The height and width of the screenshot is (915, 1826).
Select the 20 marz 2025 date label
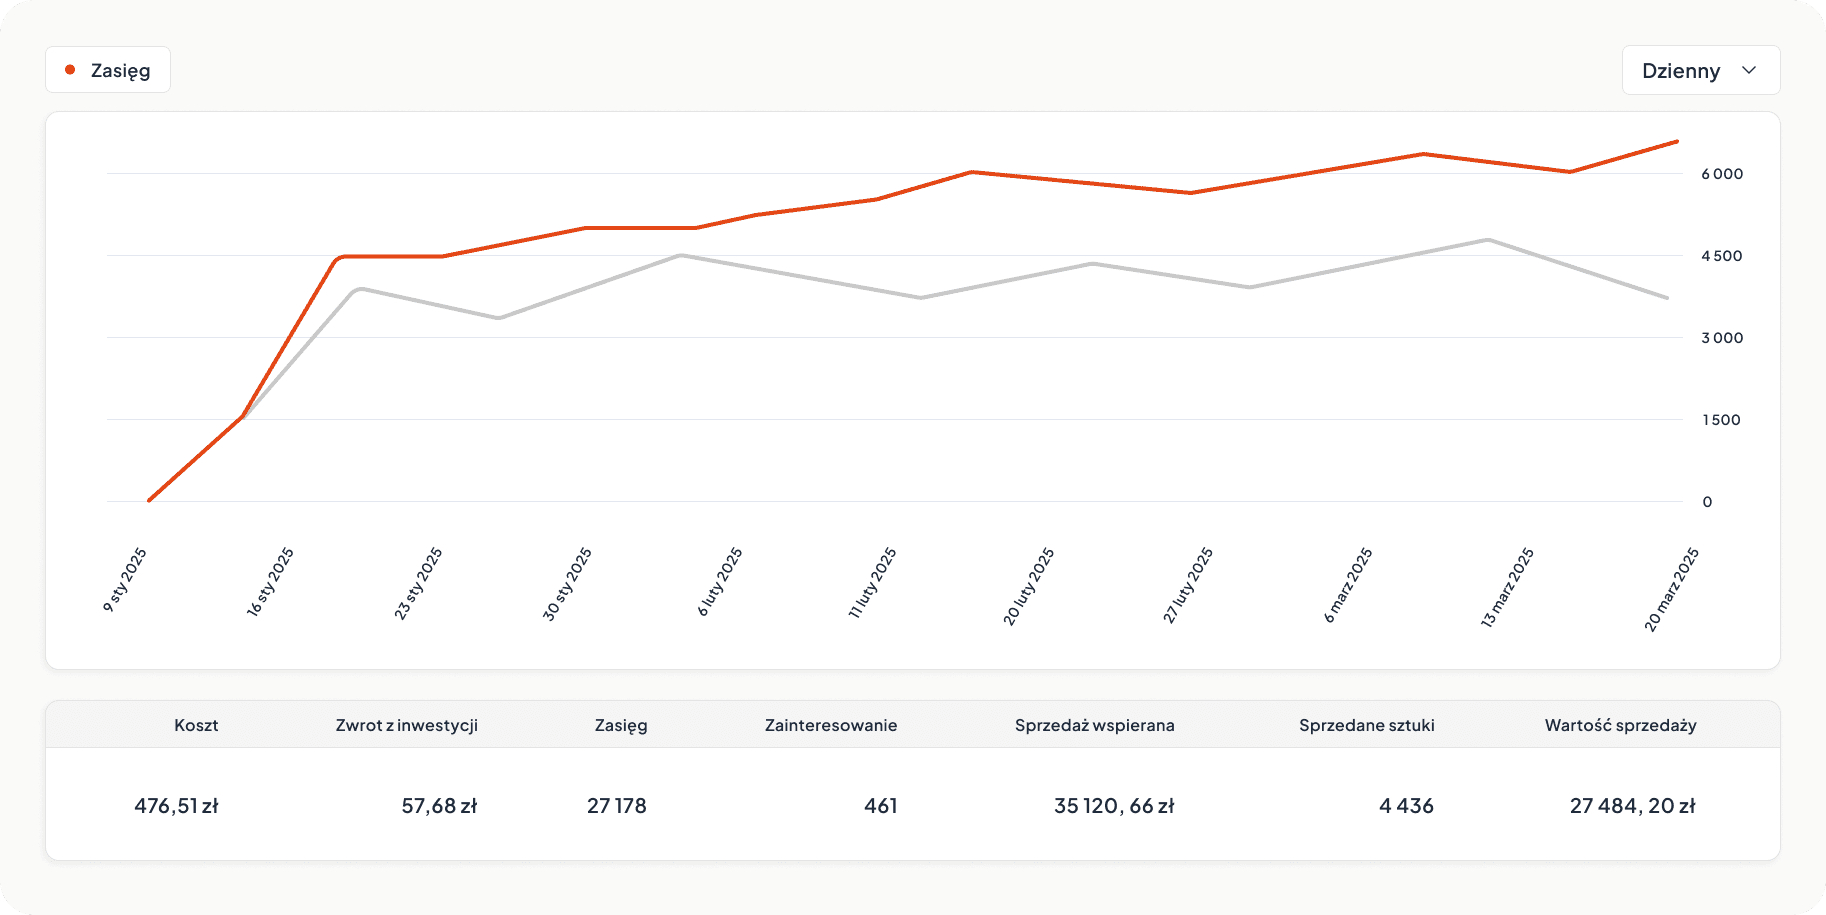(1671, 589)
